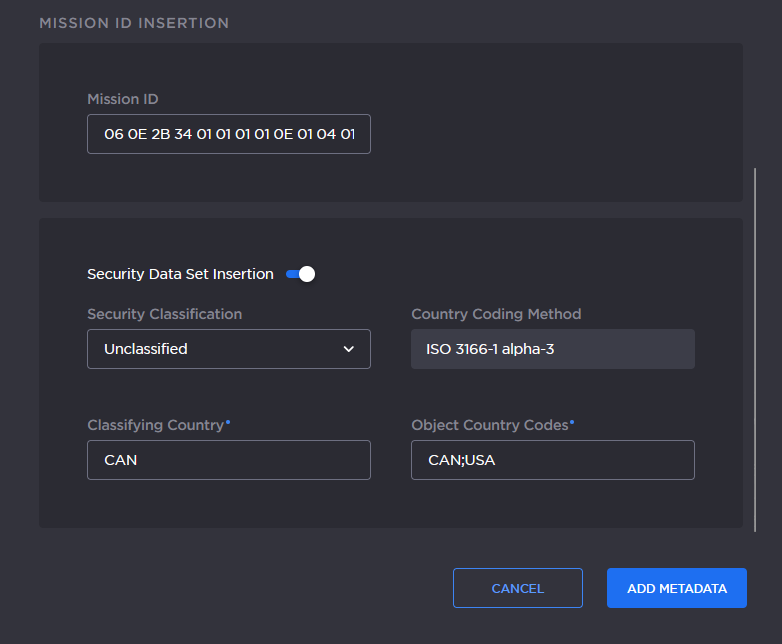Screen dimensions: 782x644
Task: Click required marker beside Object Country Codes
Action: click(572, 422)
